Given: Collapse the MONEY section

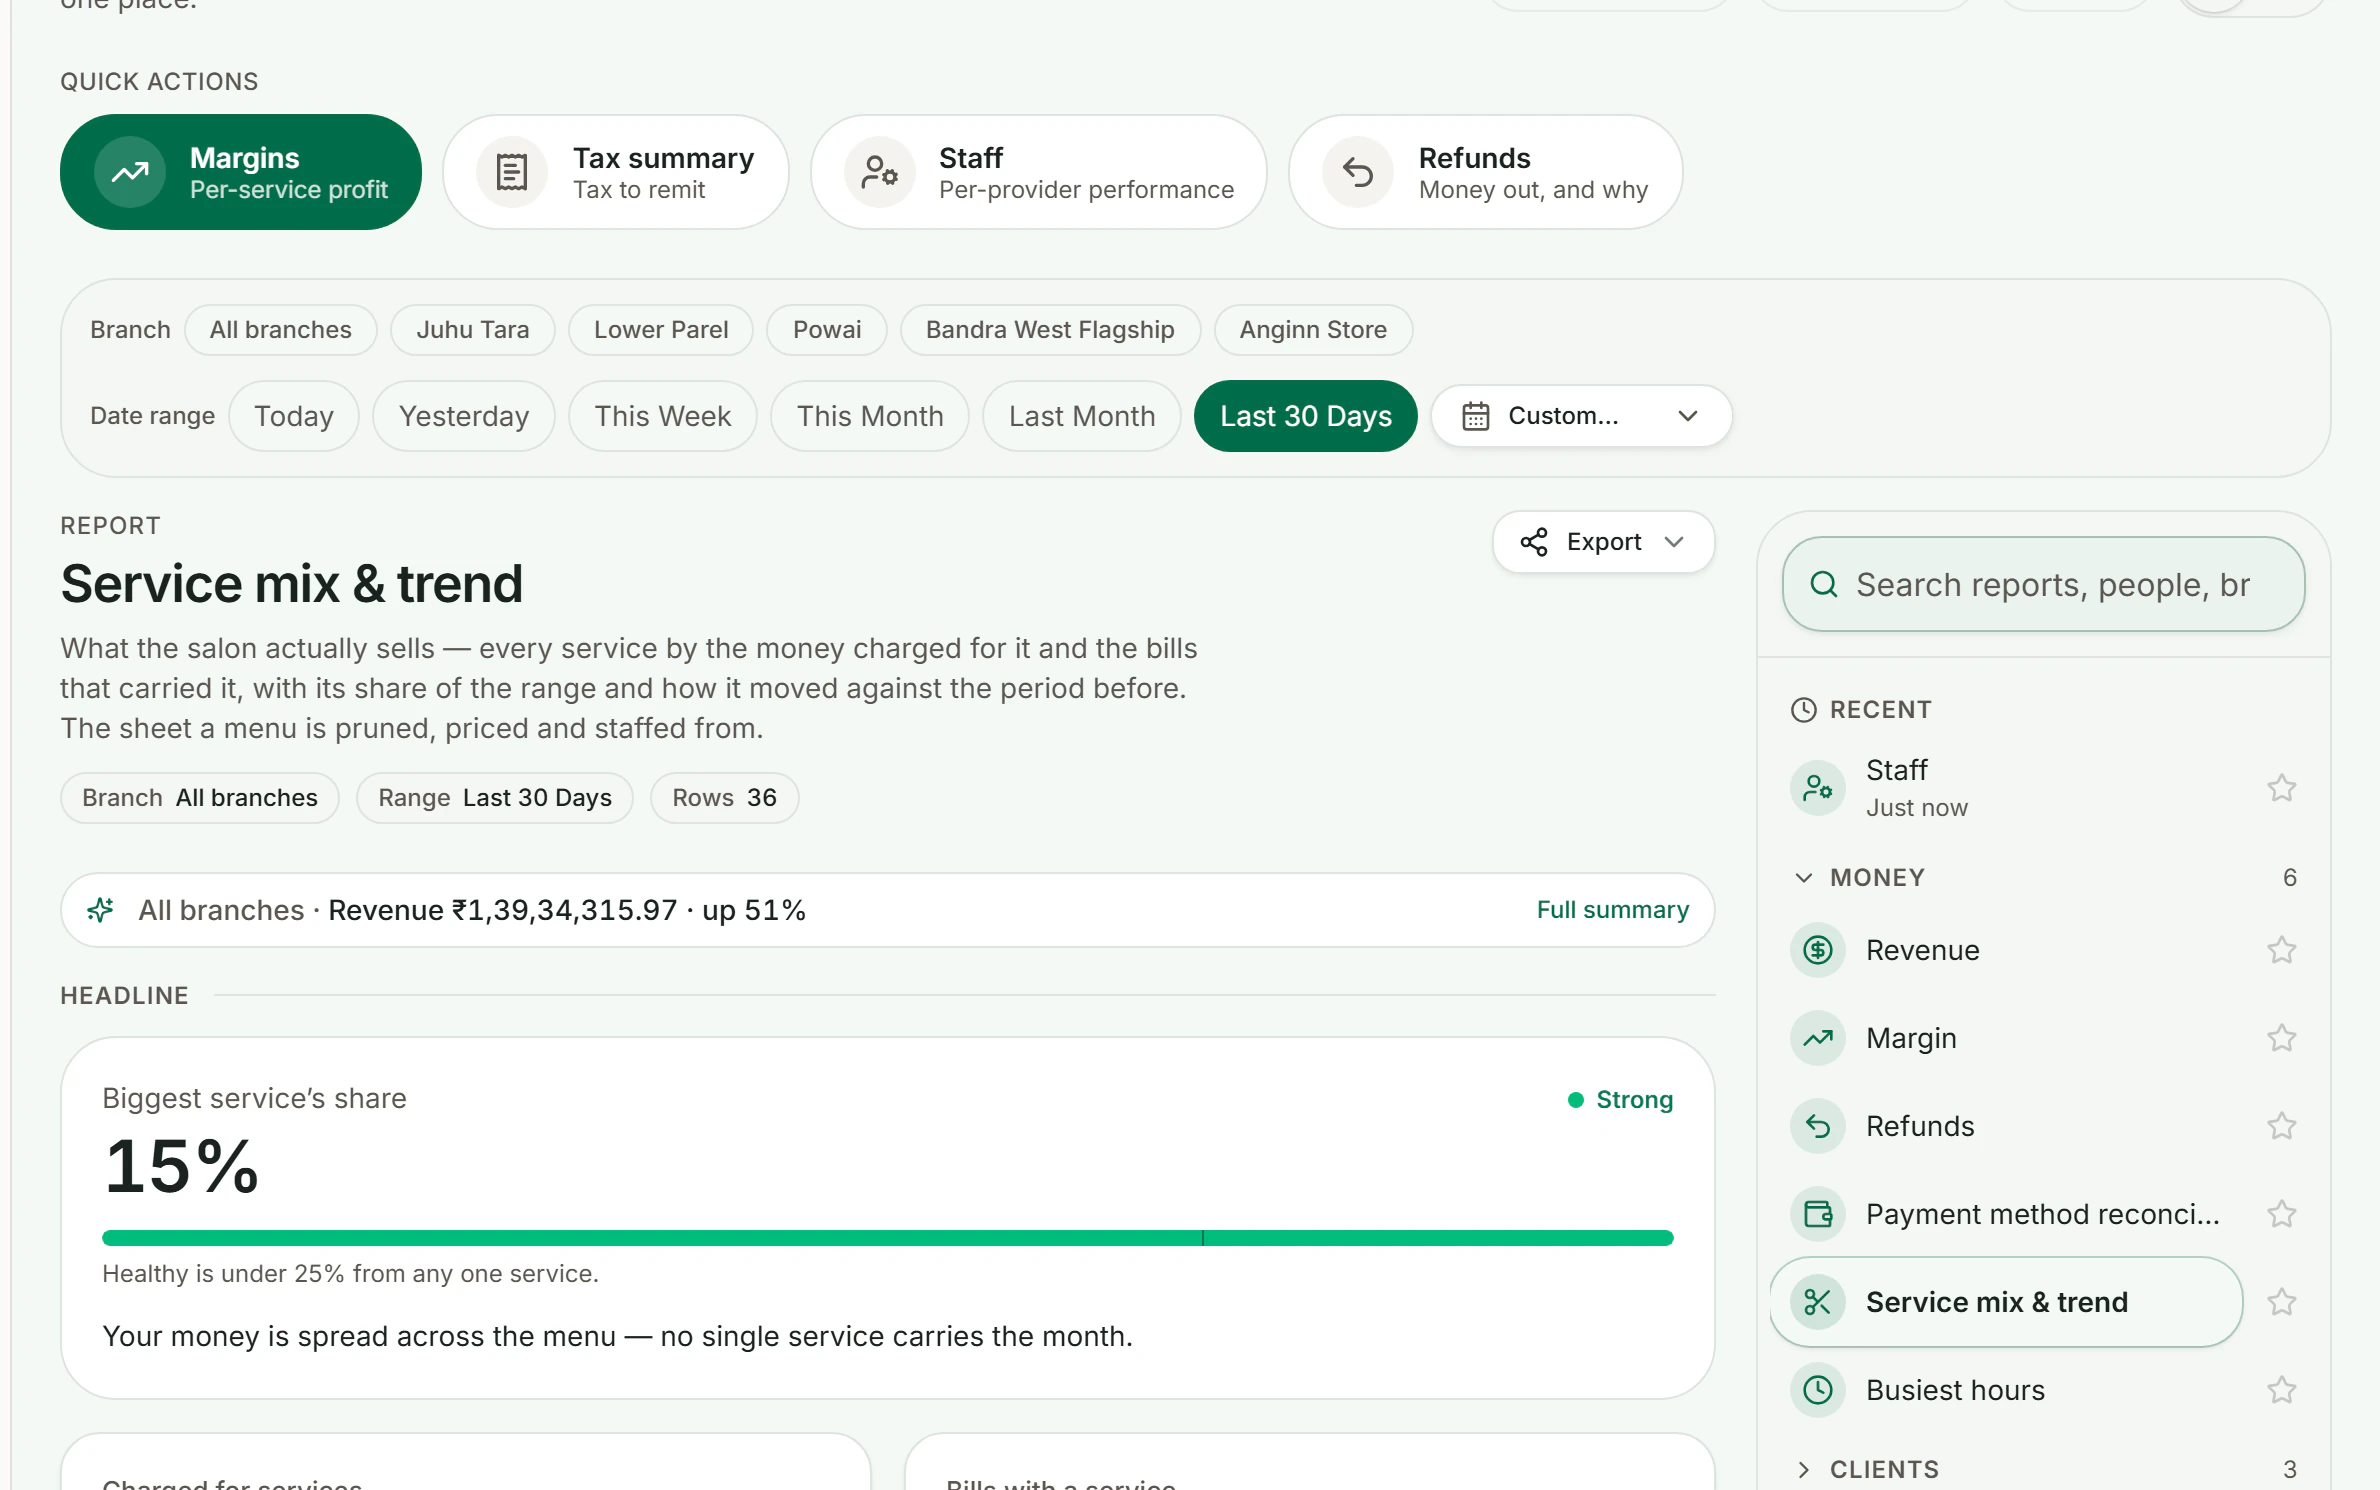Looking at the screenshot, I should click(2044, 877).
